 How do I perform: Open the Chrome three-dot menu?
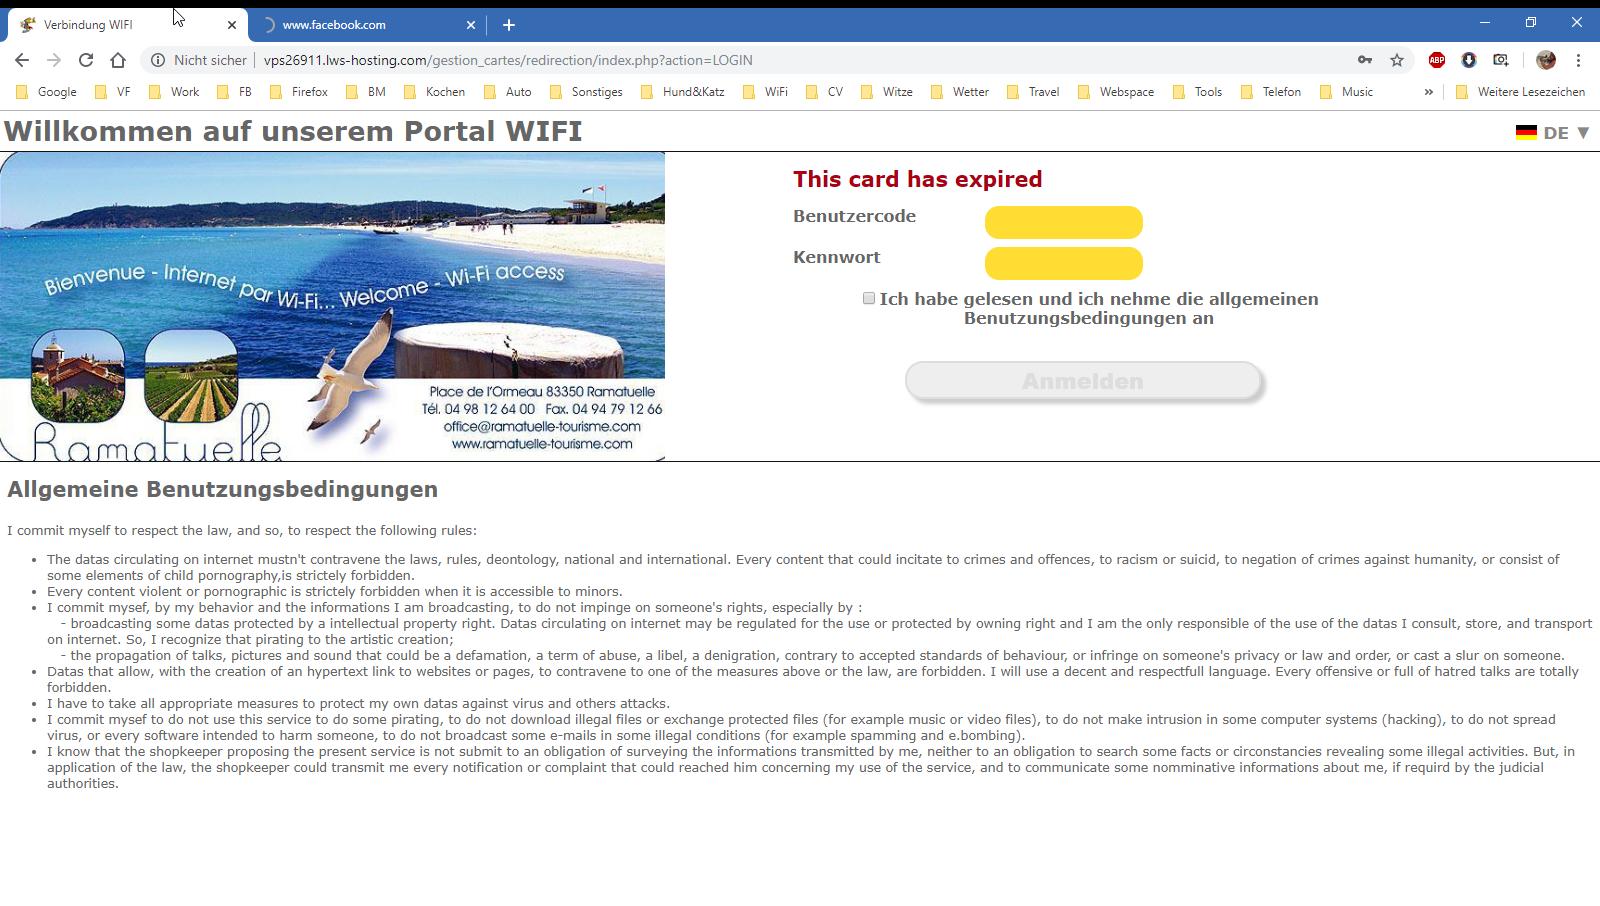[x=1578, y=60]
